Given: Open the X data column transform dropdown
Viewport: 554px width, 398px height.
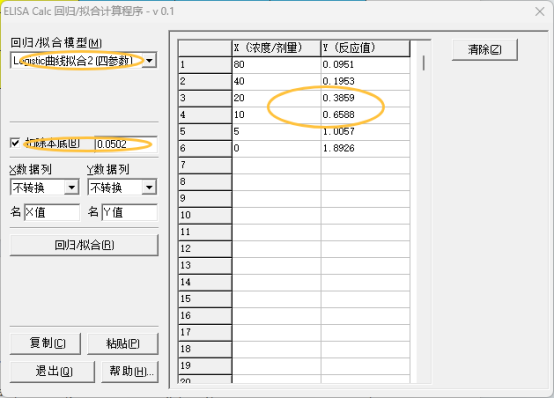Looking at the screenshot, I should point(72,187).
